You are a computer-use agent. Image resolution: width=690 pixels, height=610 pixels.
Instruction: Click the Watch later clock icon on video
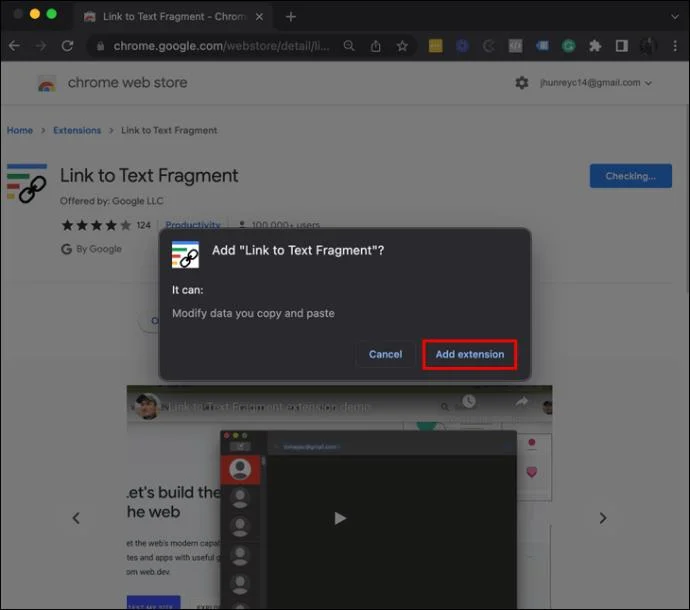(469, 401)
